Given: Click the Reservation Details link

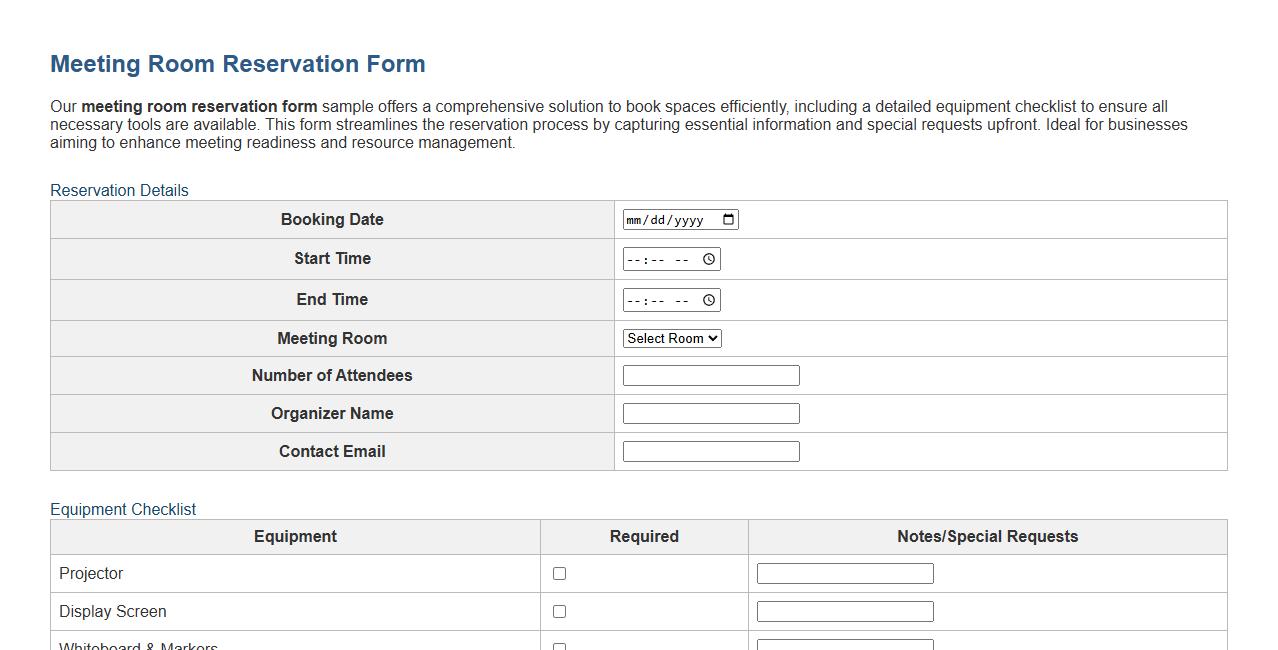Looking at the screenshot, I should [119, 190].
